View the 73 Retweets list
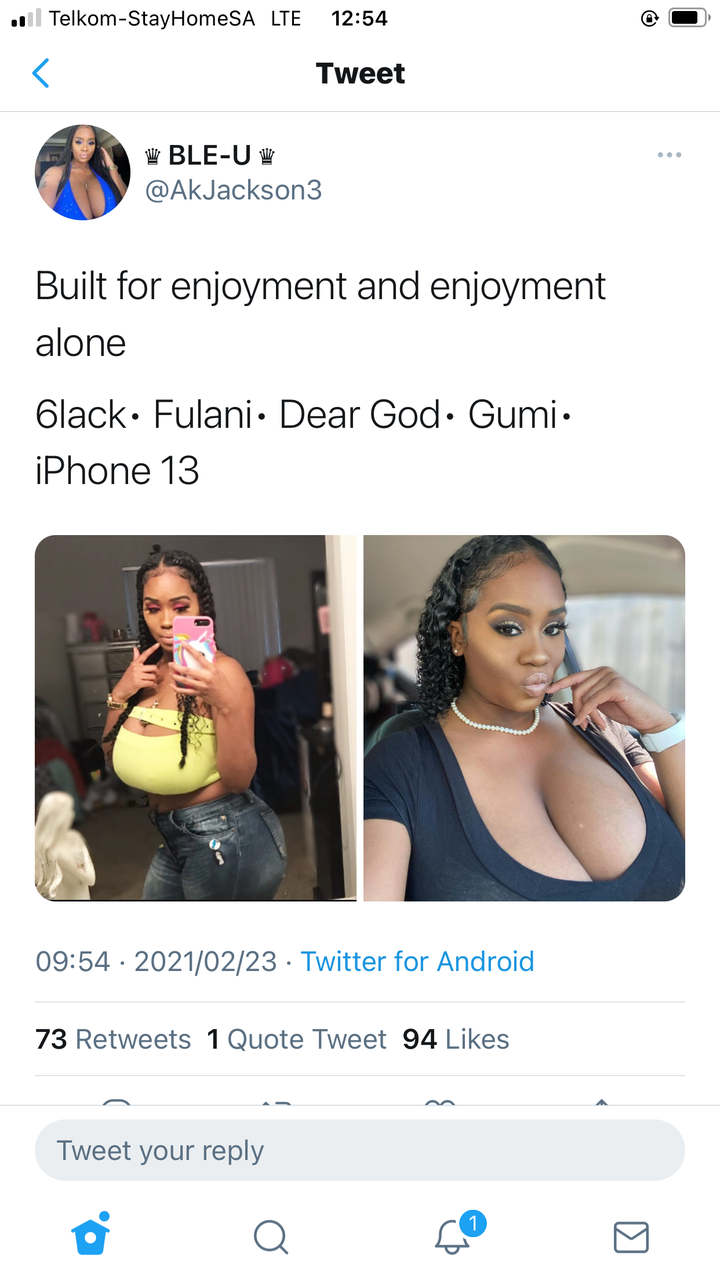 click(x=113, y=1039)
